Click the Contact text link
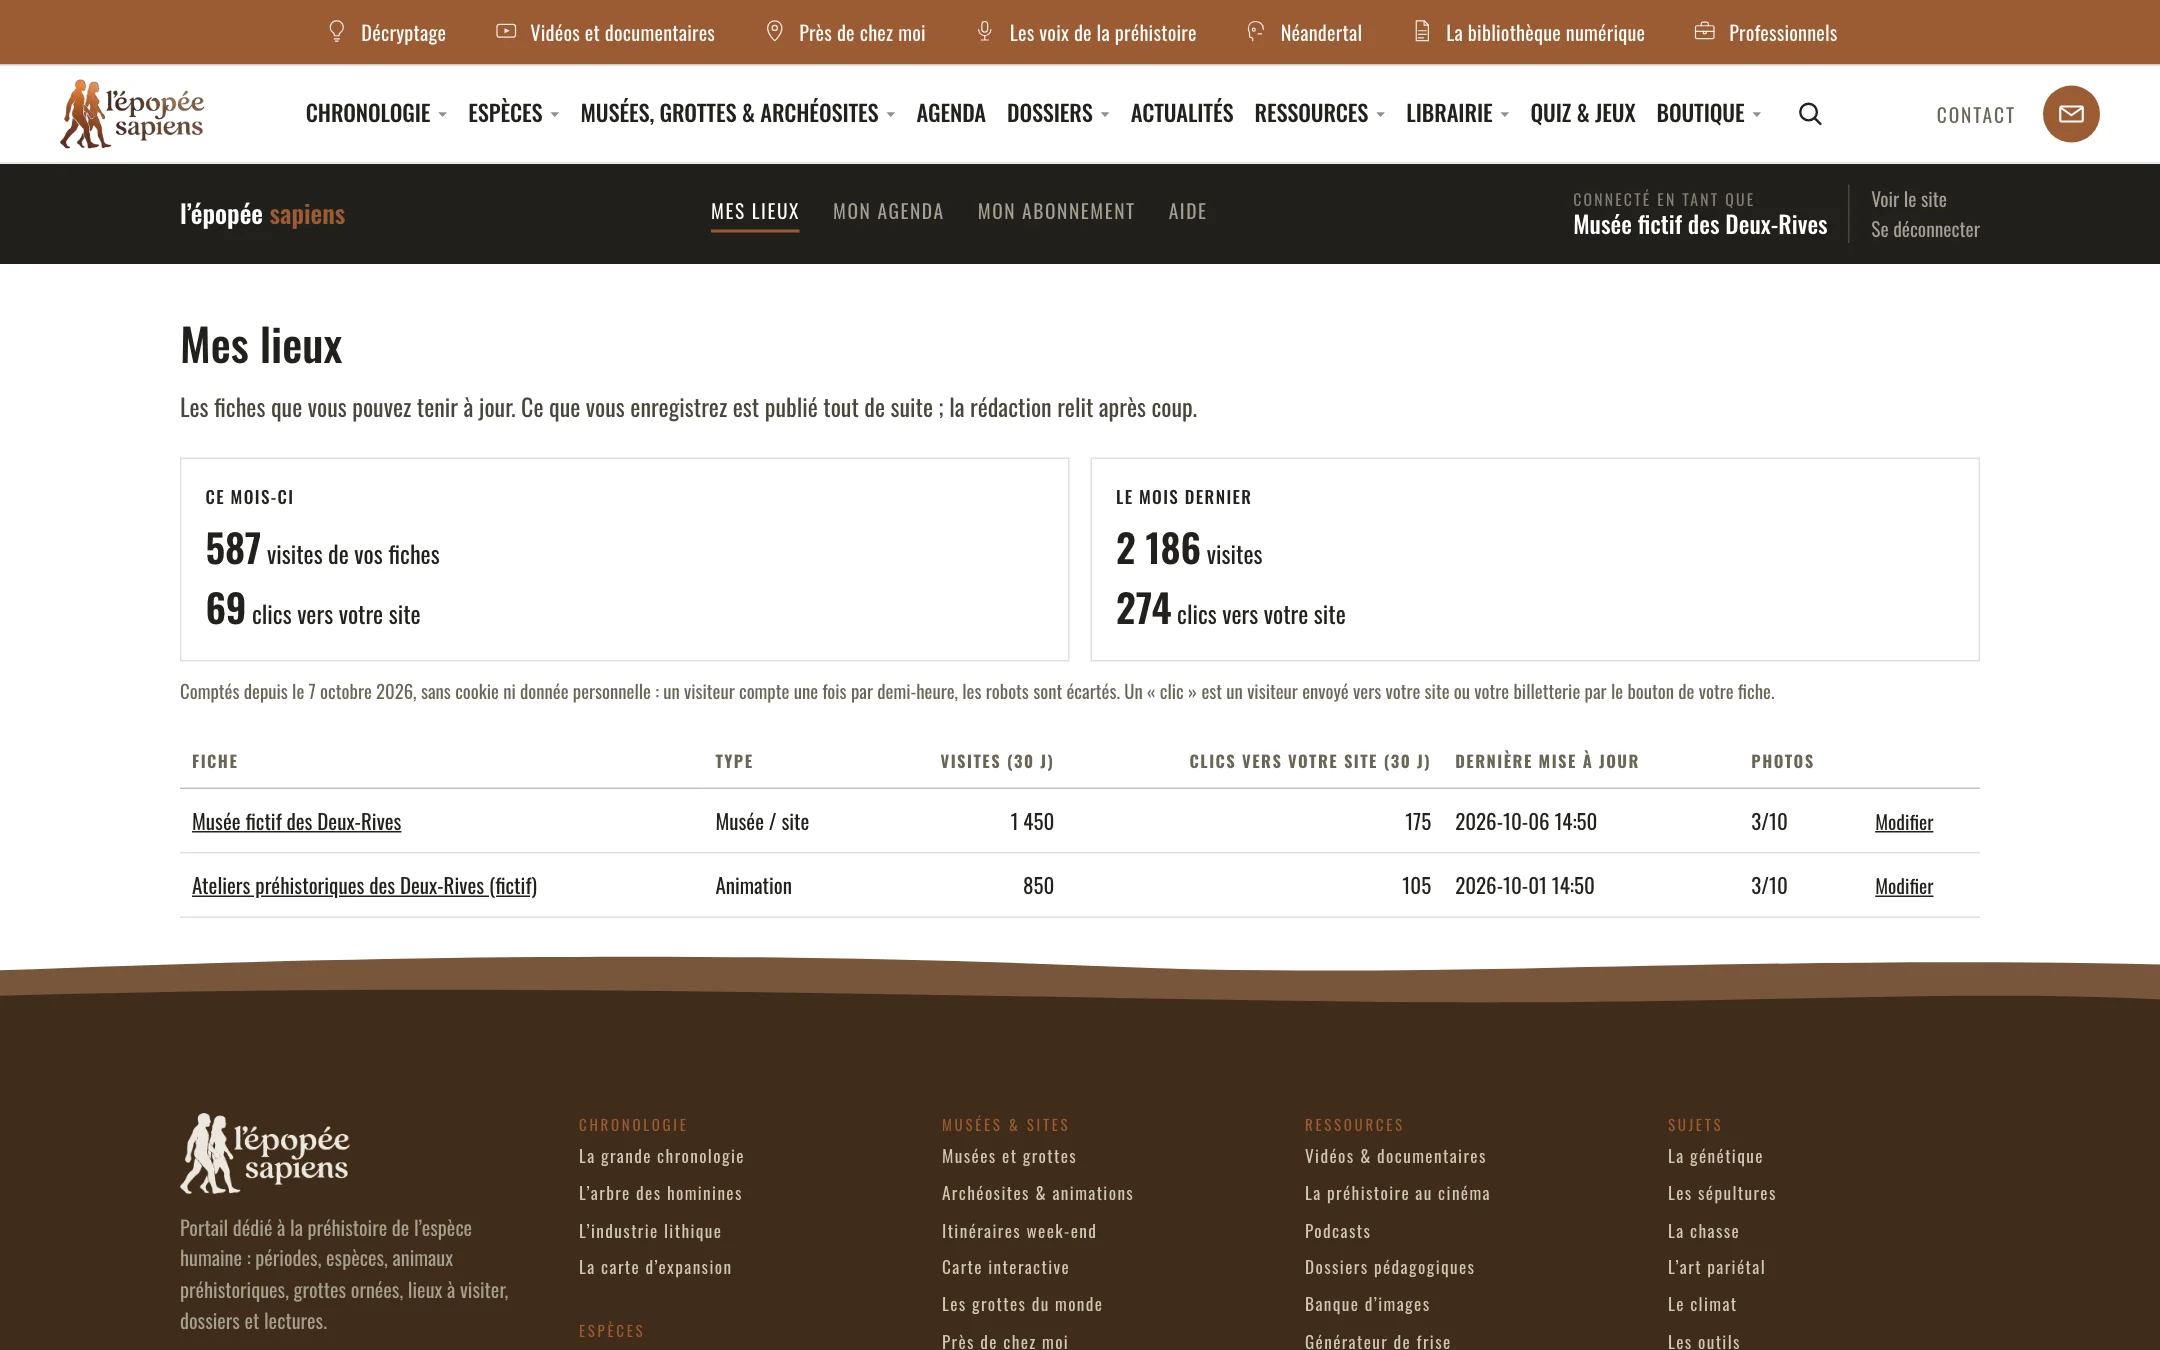The image size is (2160, 1350). 1976,115
